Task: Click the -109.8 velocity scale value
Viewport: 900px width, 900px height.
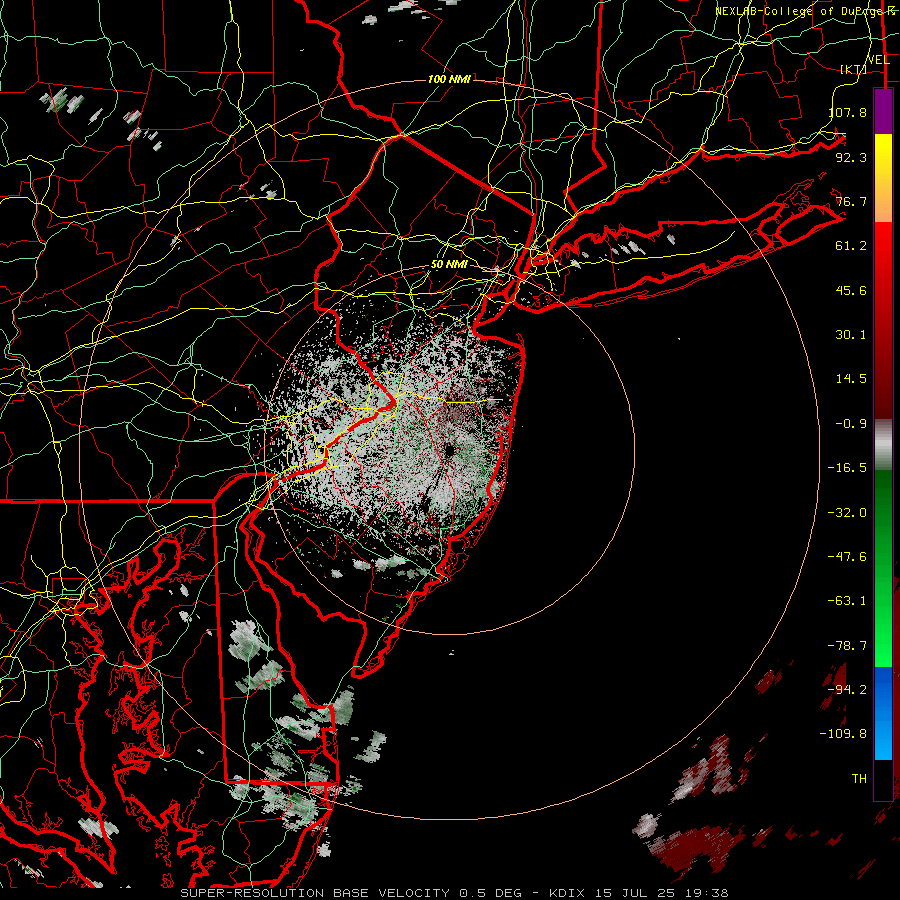Action: coord(843,734)
